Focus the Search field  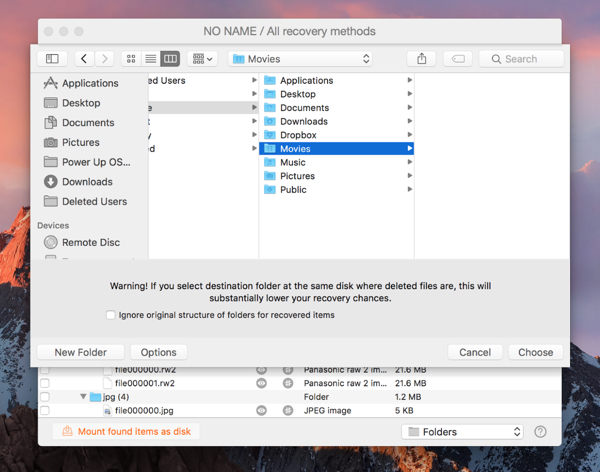[521, 59]
